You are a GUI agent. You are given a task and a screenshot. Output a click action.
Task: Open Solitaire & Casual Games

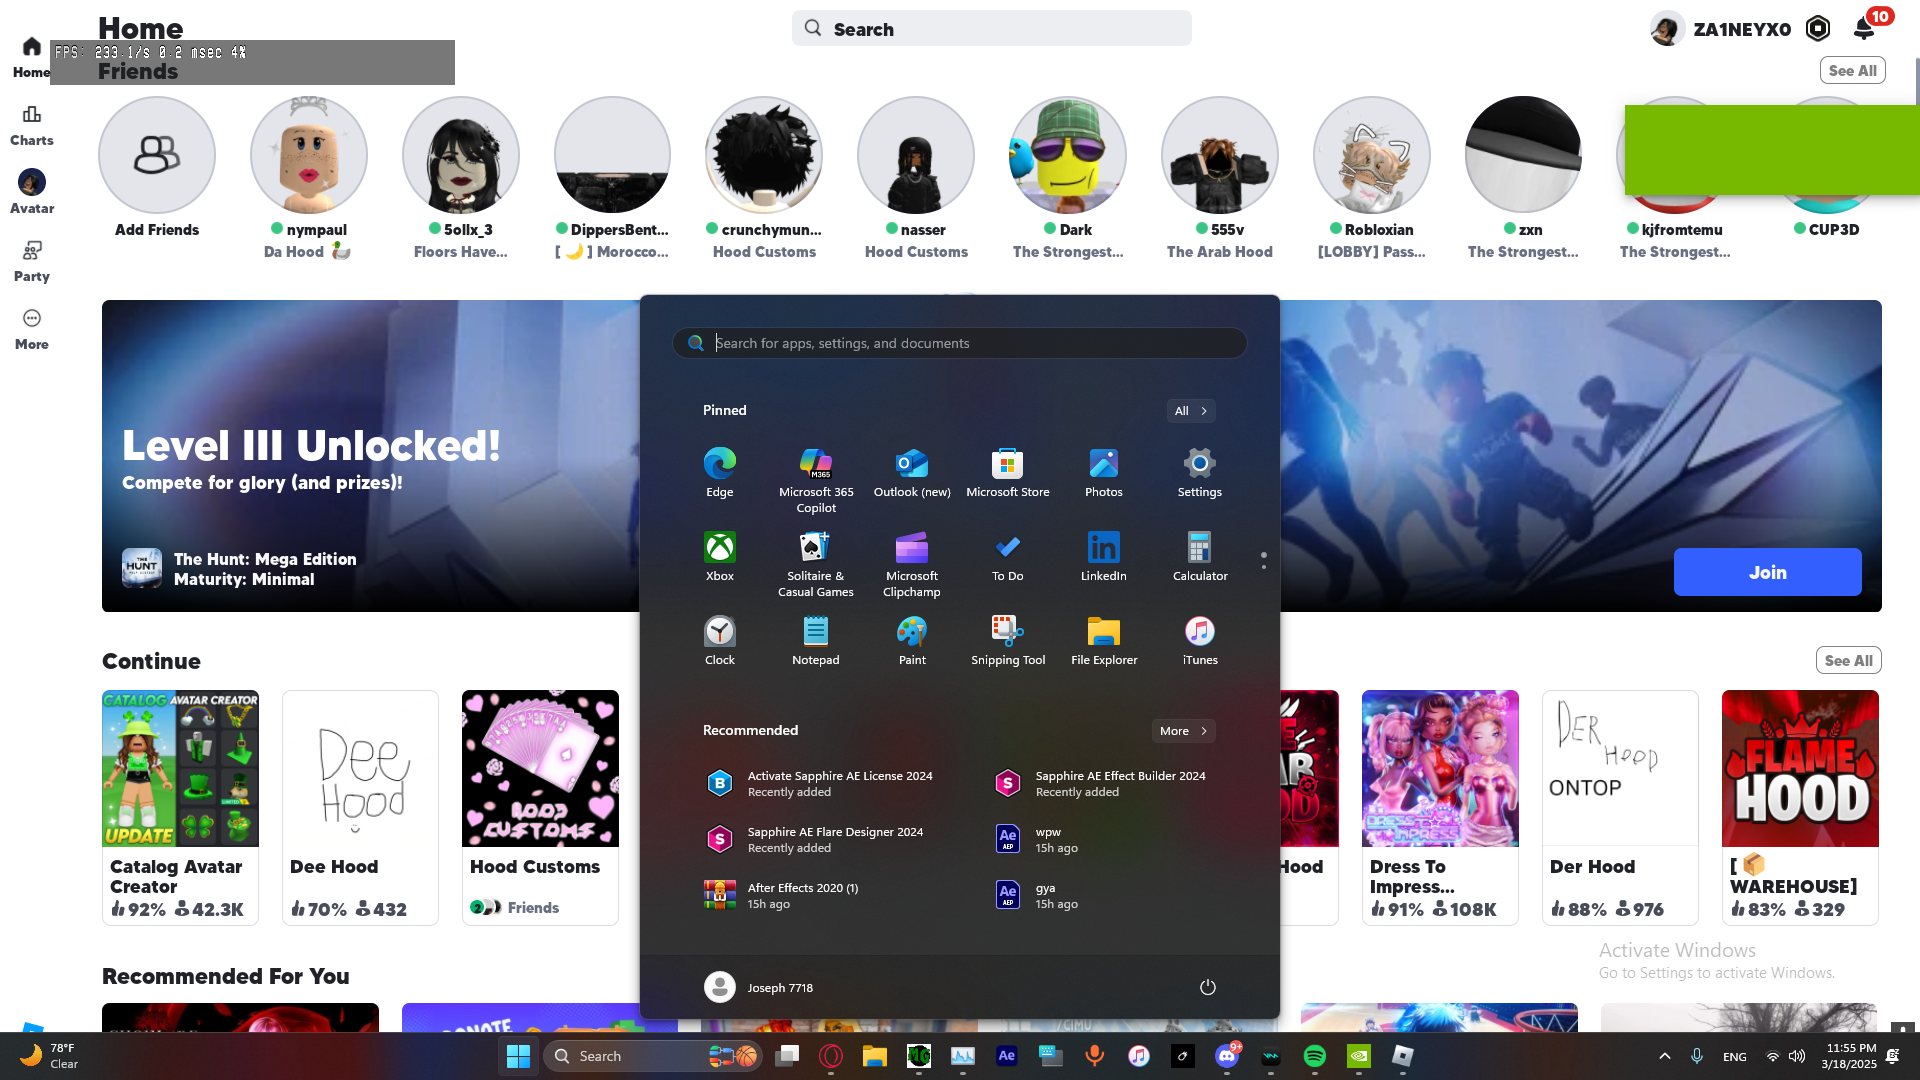(x=816, y=564)
